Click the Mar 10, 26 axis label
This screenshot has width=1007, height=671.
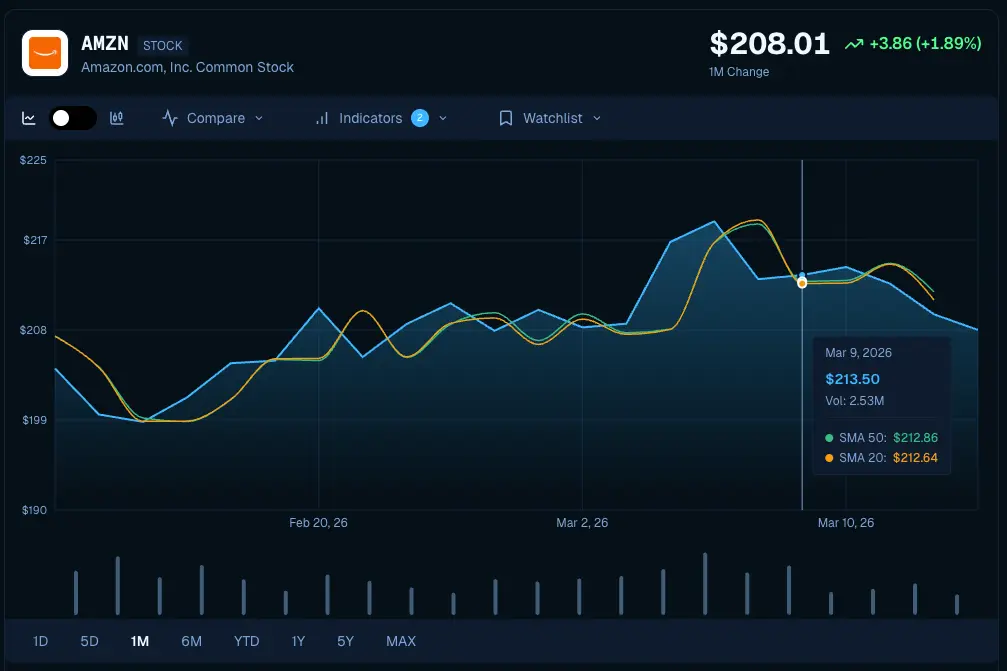pos(846,523)
